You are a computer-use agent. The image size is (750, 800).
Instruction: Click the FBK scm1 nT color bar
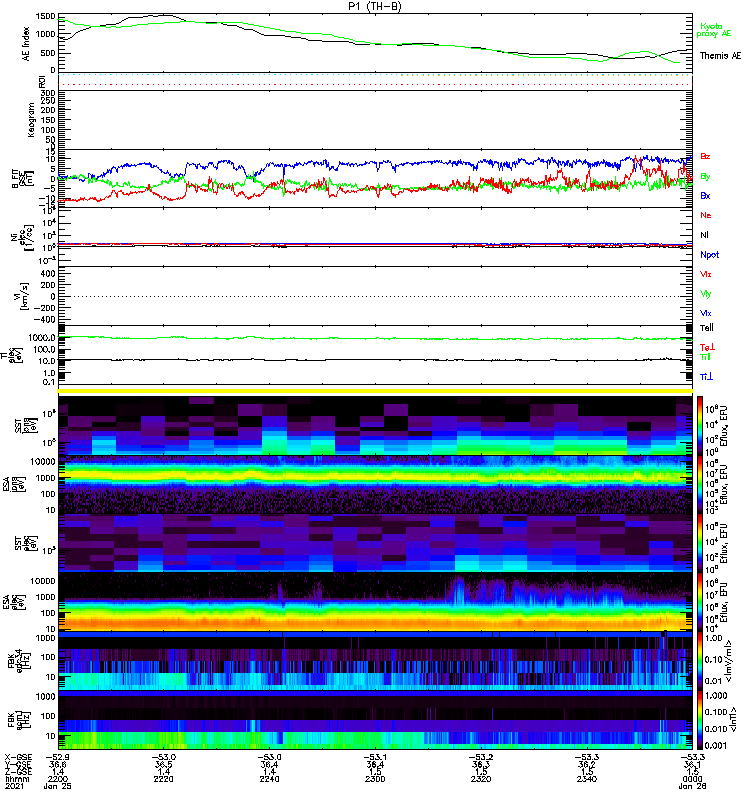click(699, 720)
